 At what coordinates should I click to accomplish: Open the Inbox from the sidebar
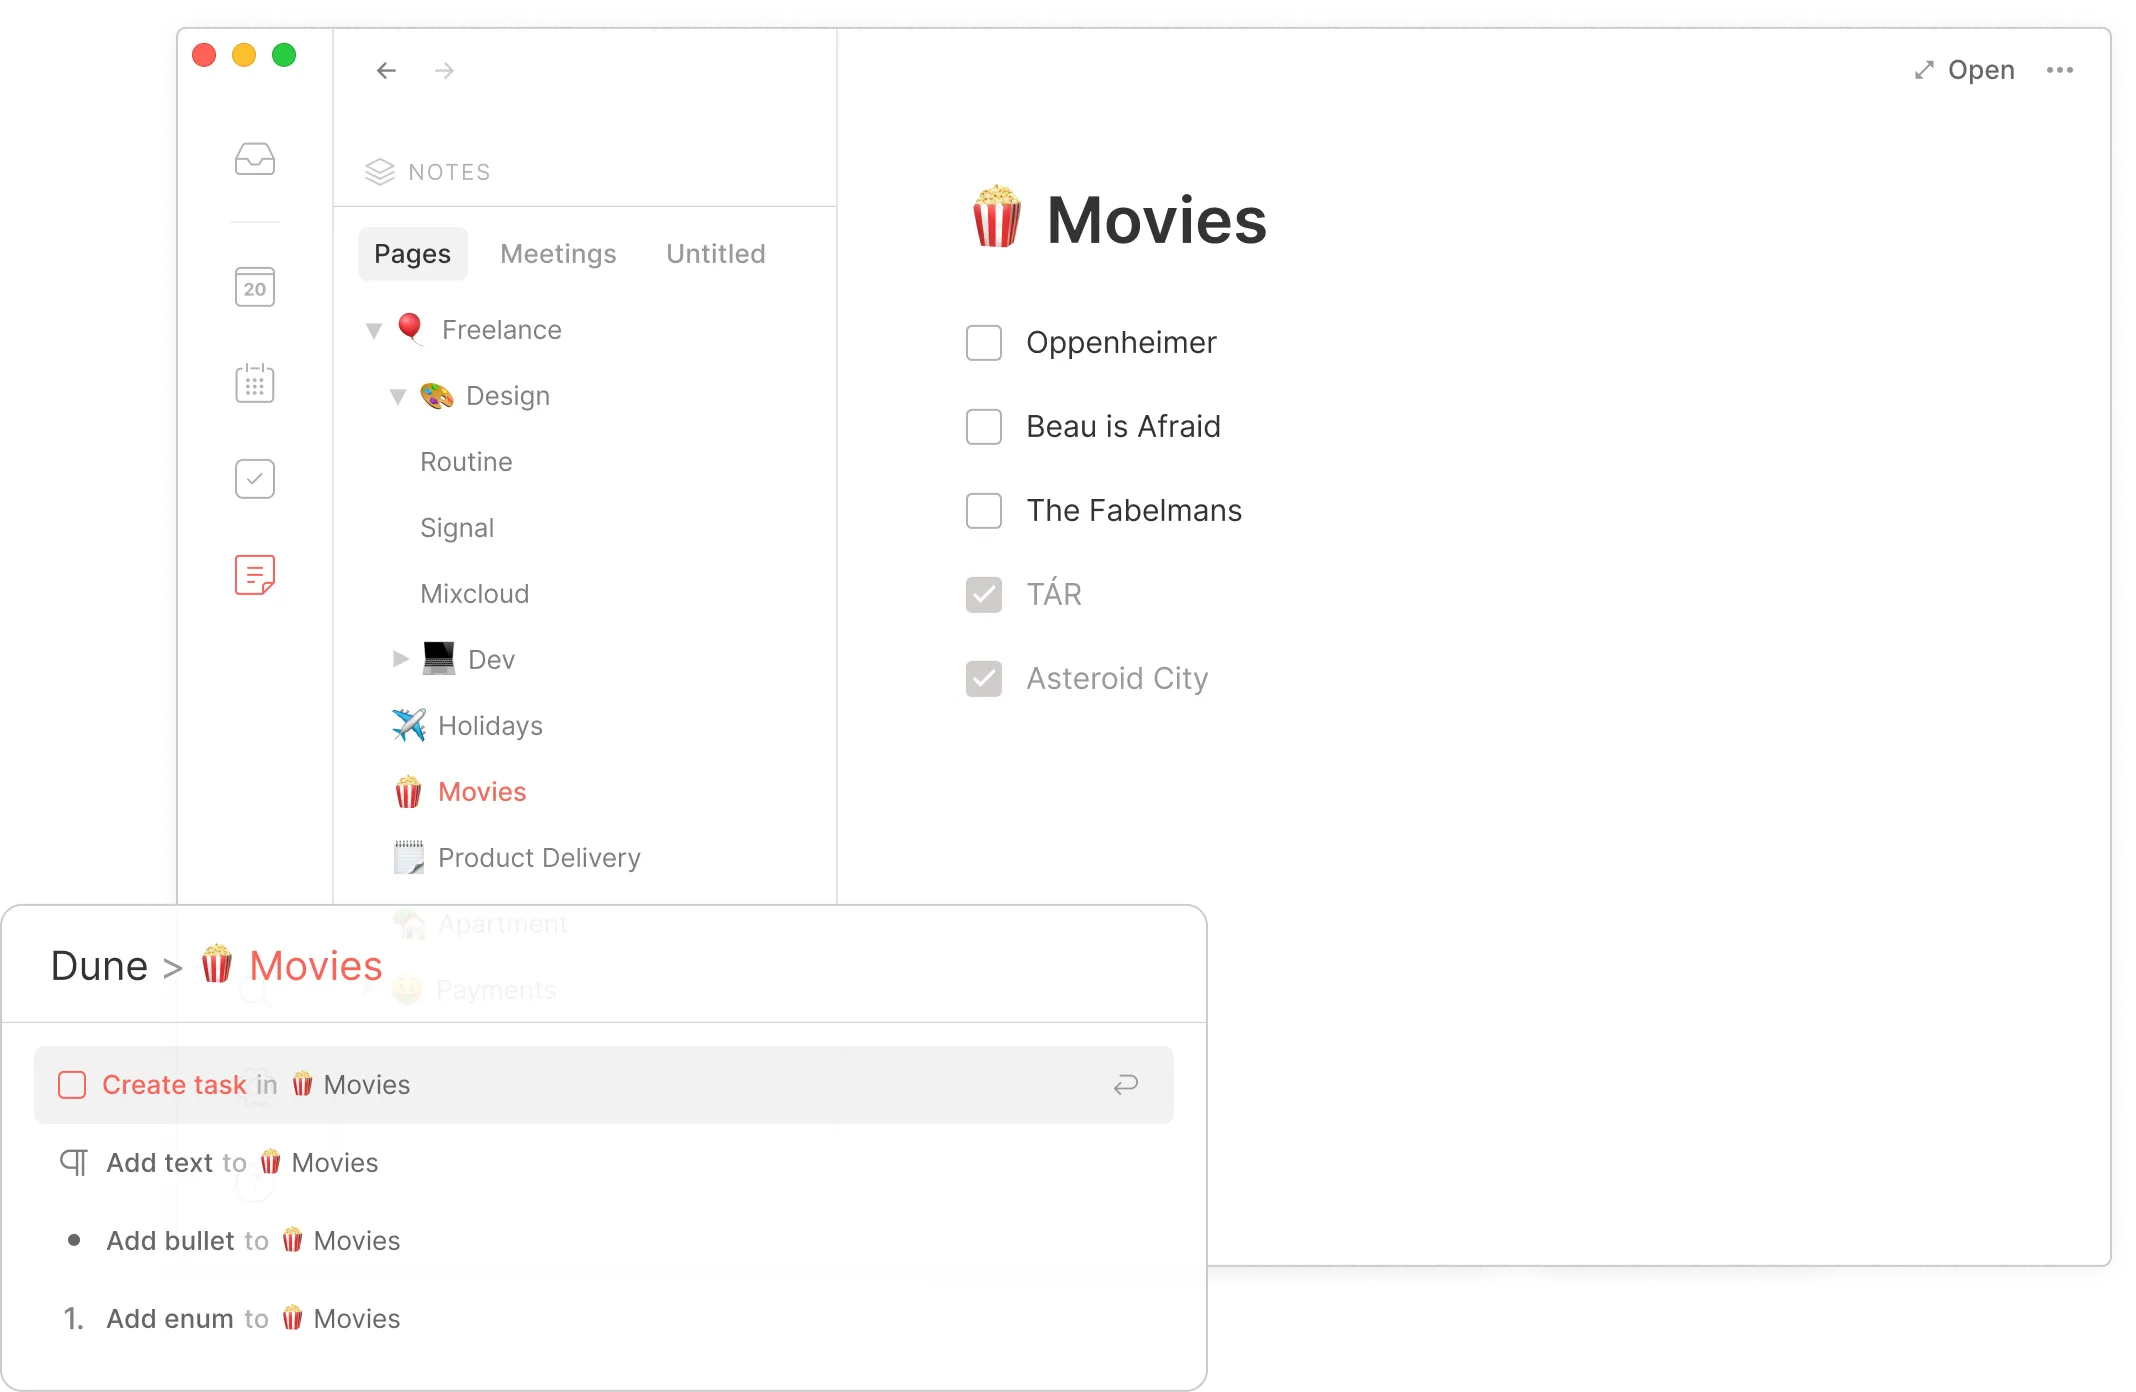[x=254, y=158]
